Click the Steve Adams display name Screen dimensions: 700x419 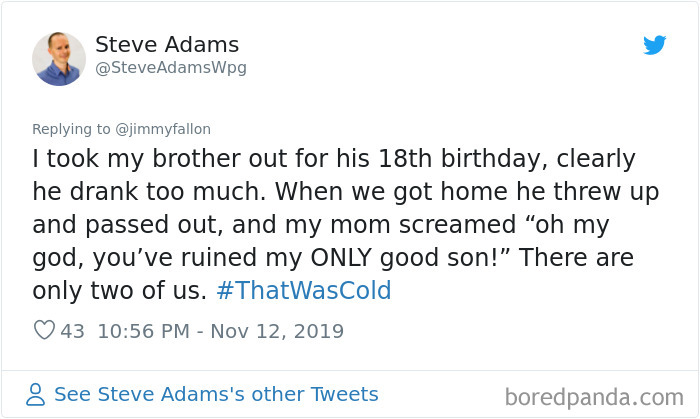167,45
